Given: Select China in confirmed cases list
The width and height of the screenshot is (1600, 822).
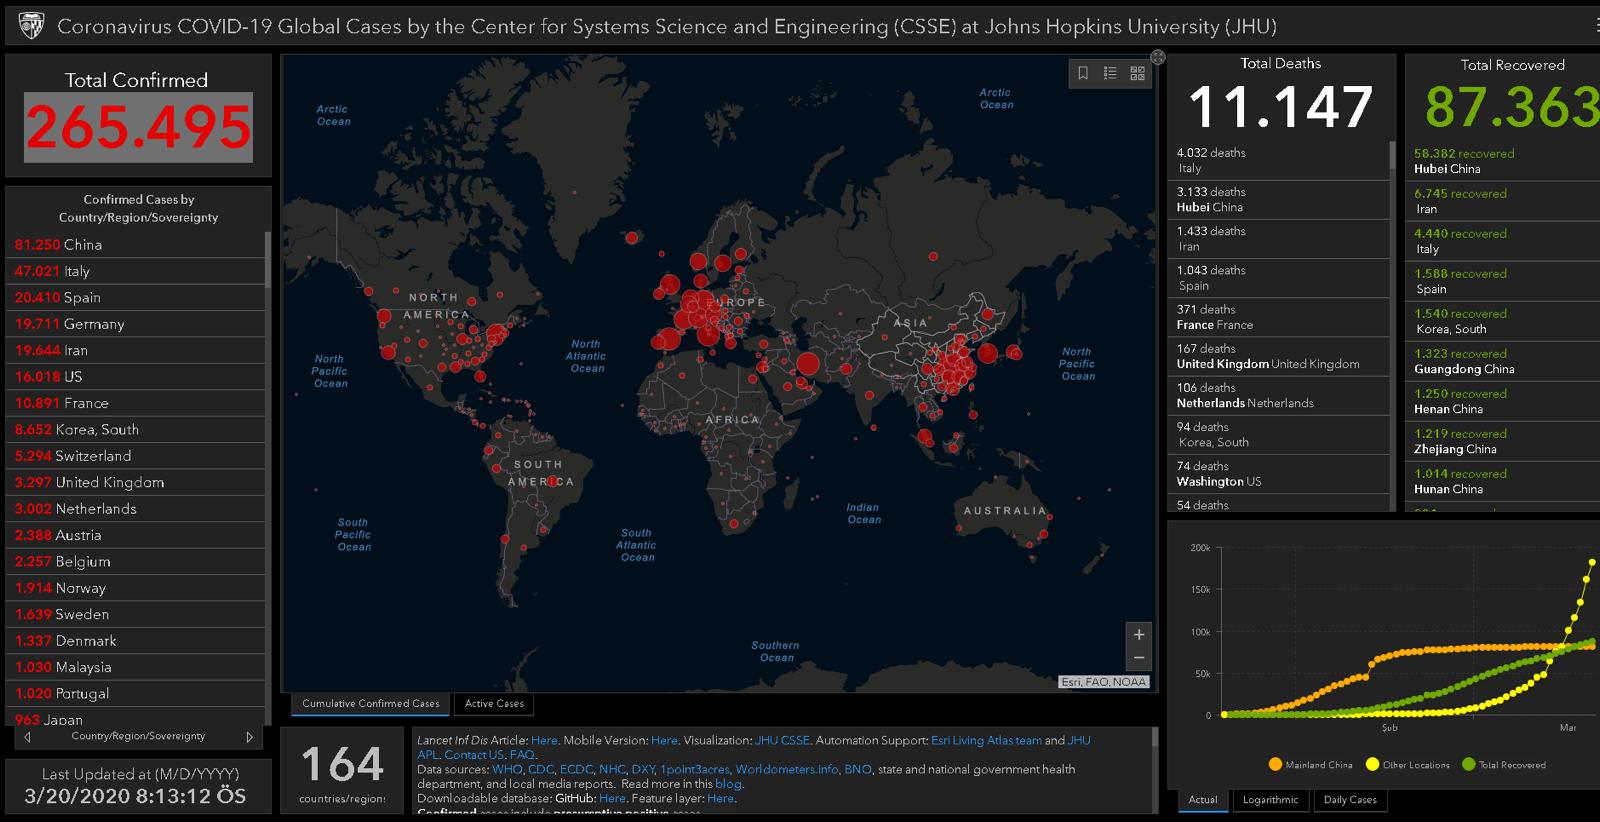Looking at the screenshot, I should 135,244.
